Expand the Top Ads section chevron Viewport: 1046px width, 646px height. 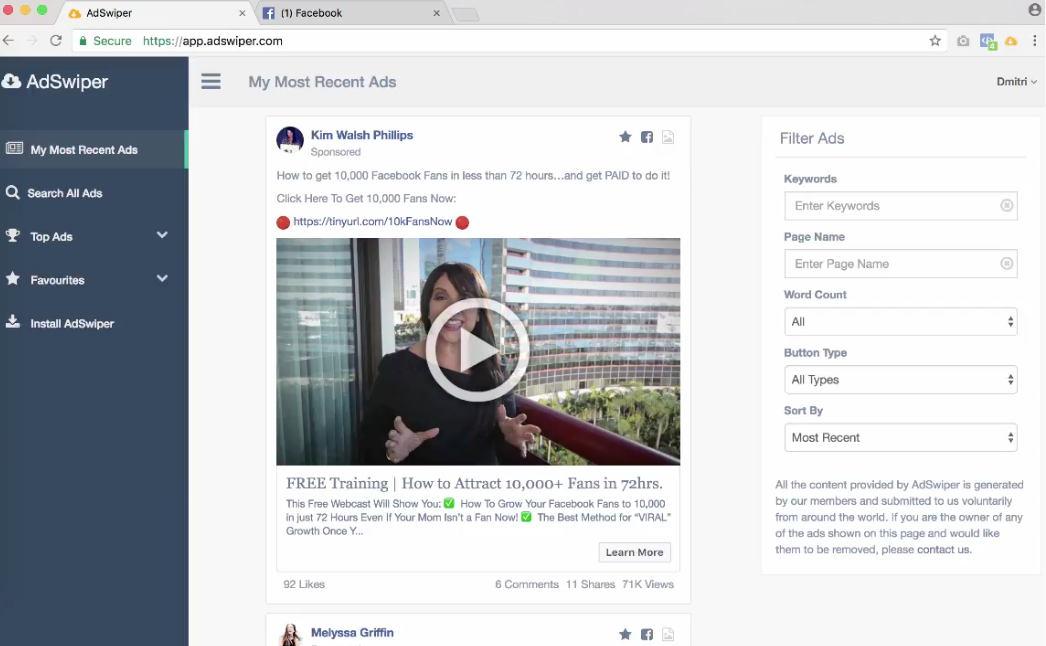click(x=162, y=236)
